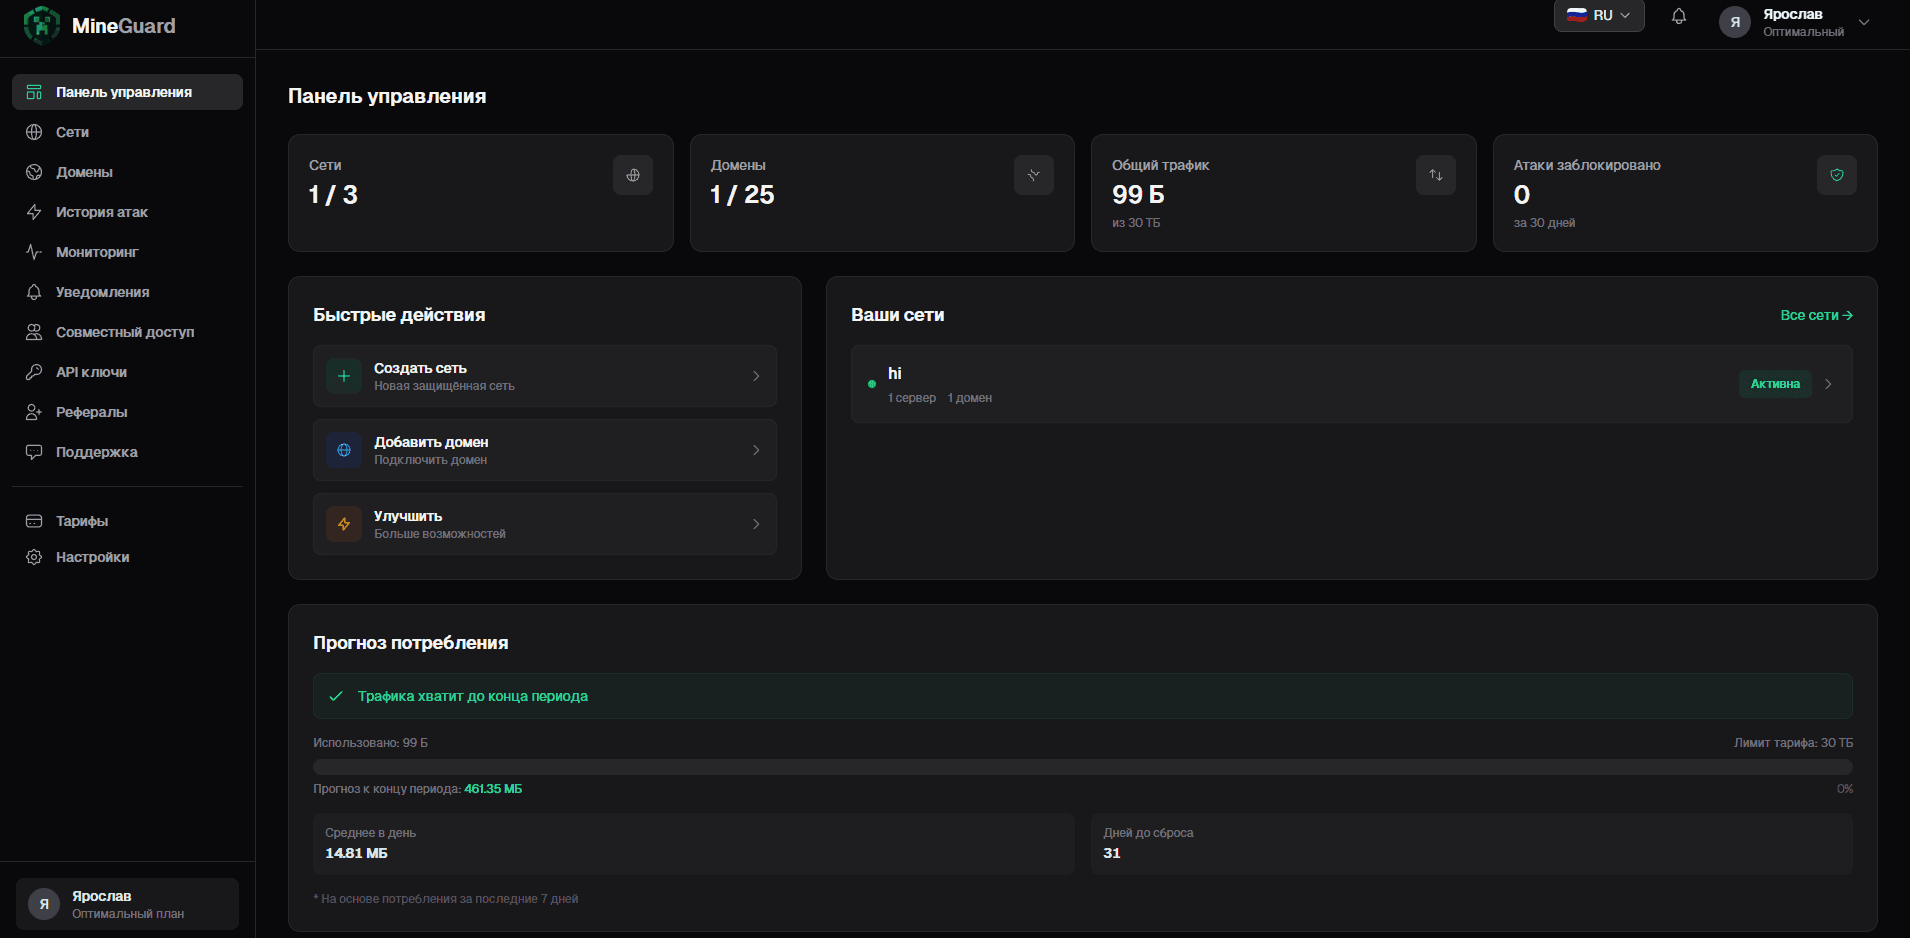Screen dimensions: 1910x938
Task: Click the pulse icon for Мониторинг
Action: [34, 252]
